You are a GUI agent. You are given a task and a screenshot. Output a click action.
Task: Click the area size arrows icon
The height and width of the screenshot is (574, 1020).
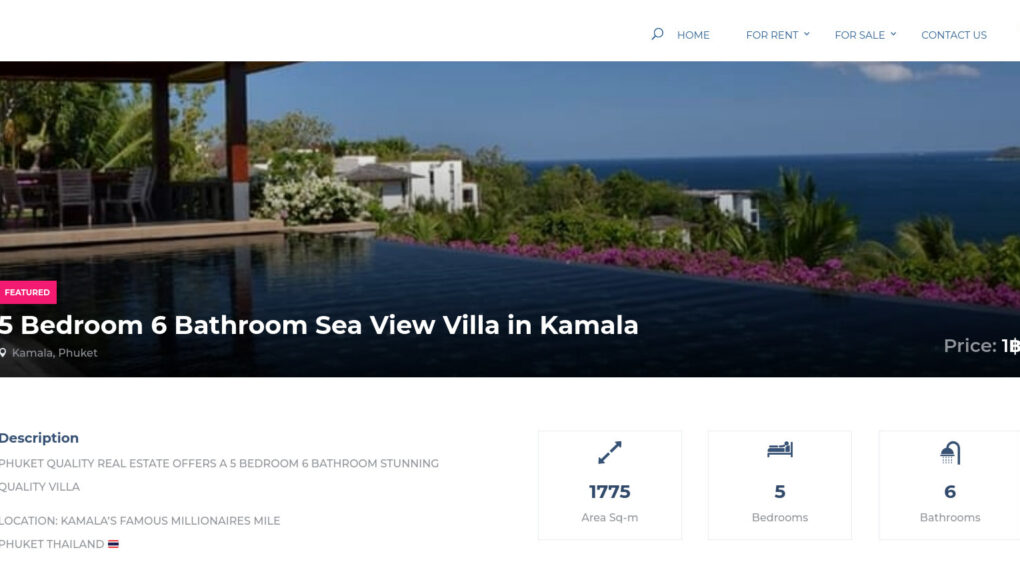[x=610, y=452]
